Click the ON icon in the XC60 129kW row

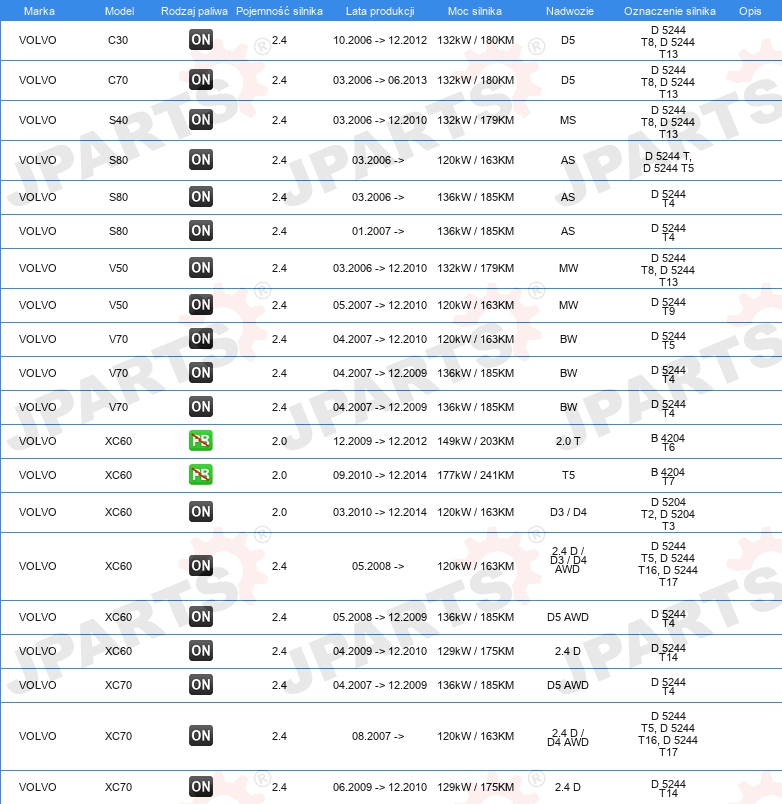[200, 651]
